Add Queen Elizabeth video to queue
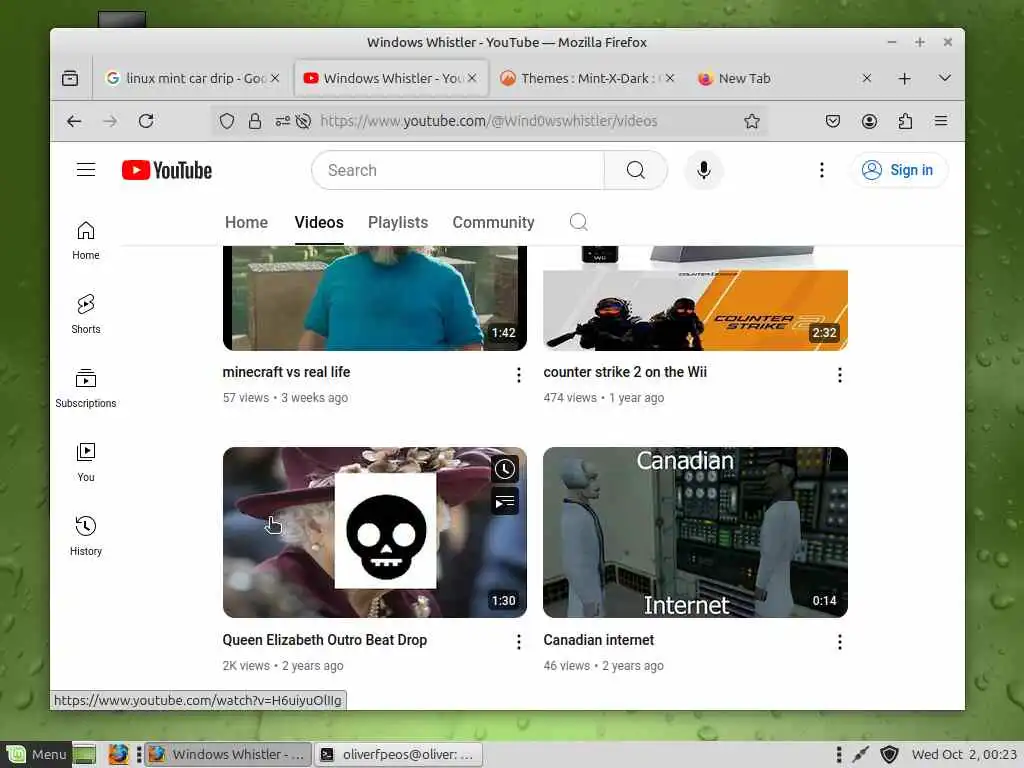 click(x=505, y=502)
